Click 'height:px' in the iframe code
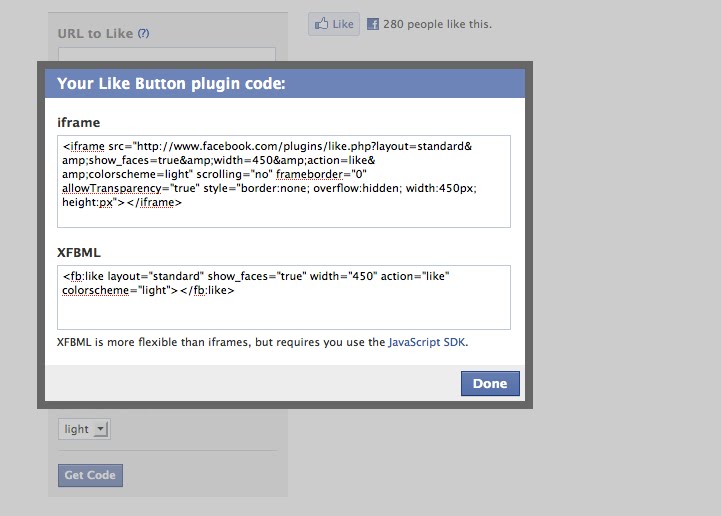The height and width of the screenshot is (516, 721). (88, 202)
